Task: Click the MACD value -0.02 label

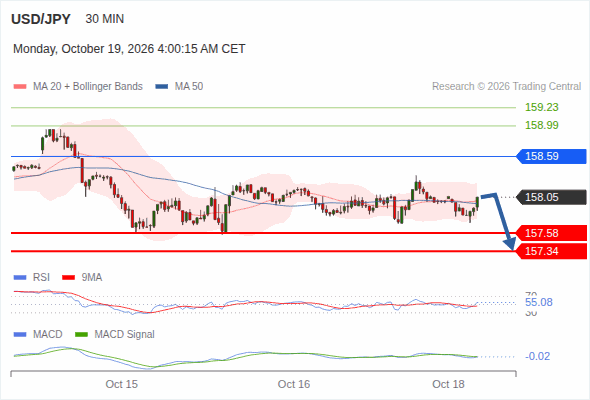Action: click(x=537, y=356)
